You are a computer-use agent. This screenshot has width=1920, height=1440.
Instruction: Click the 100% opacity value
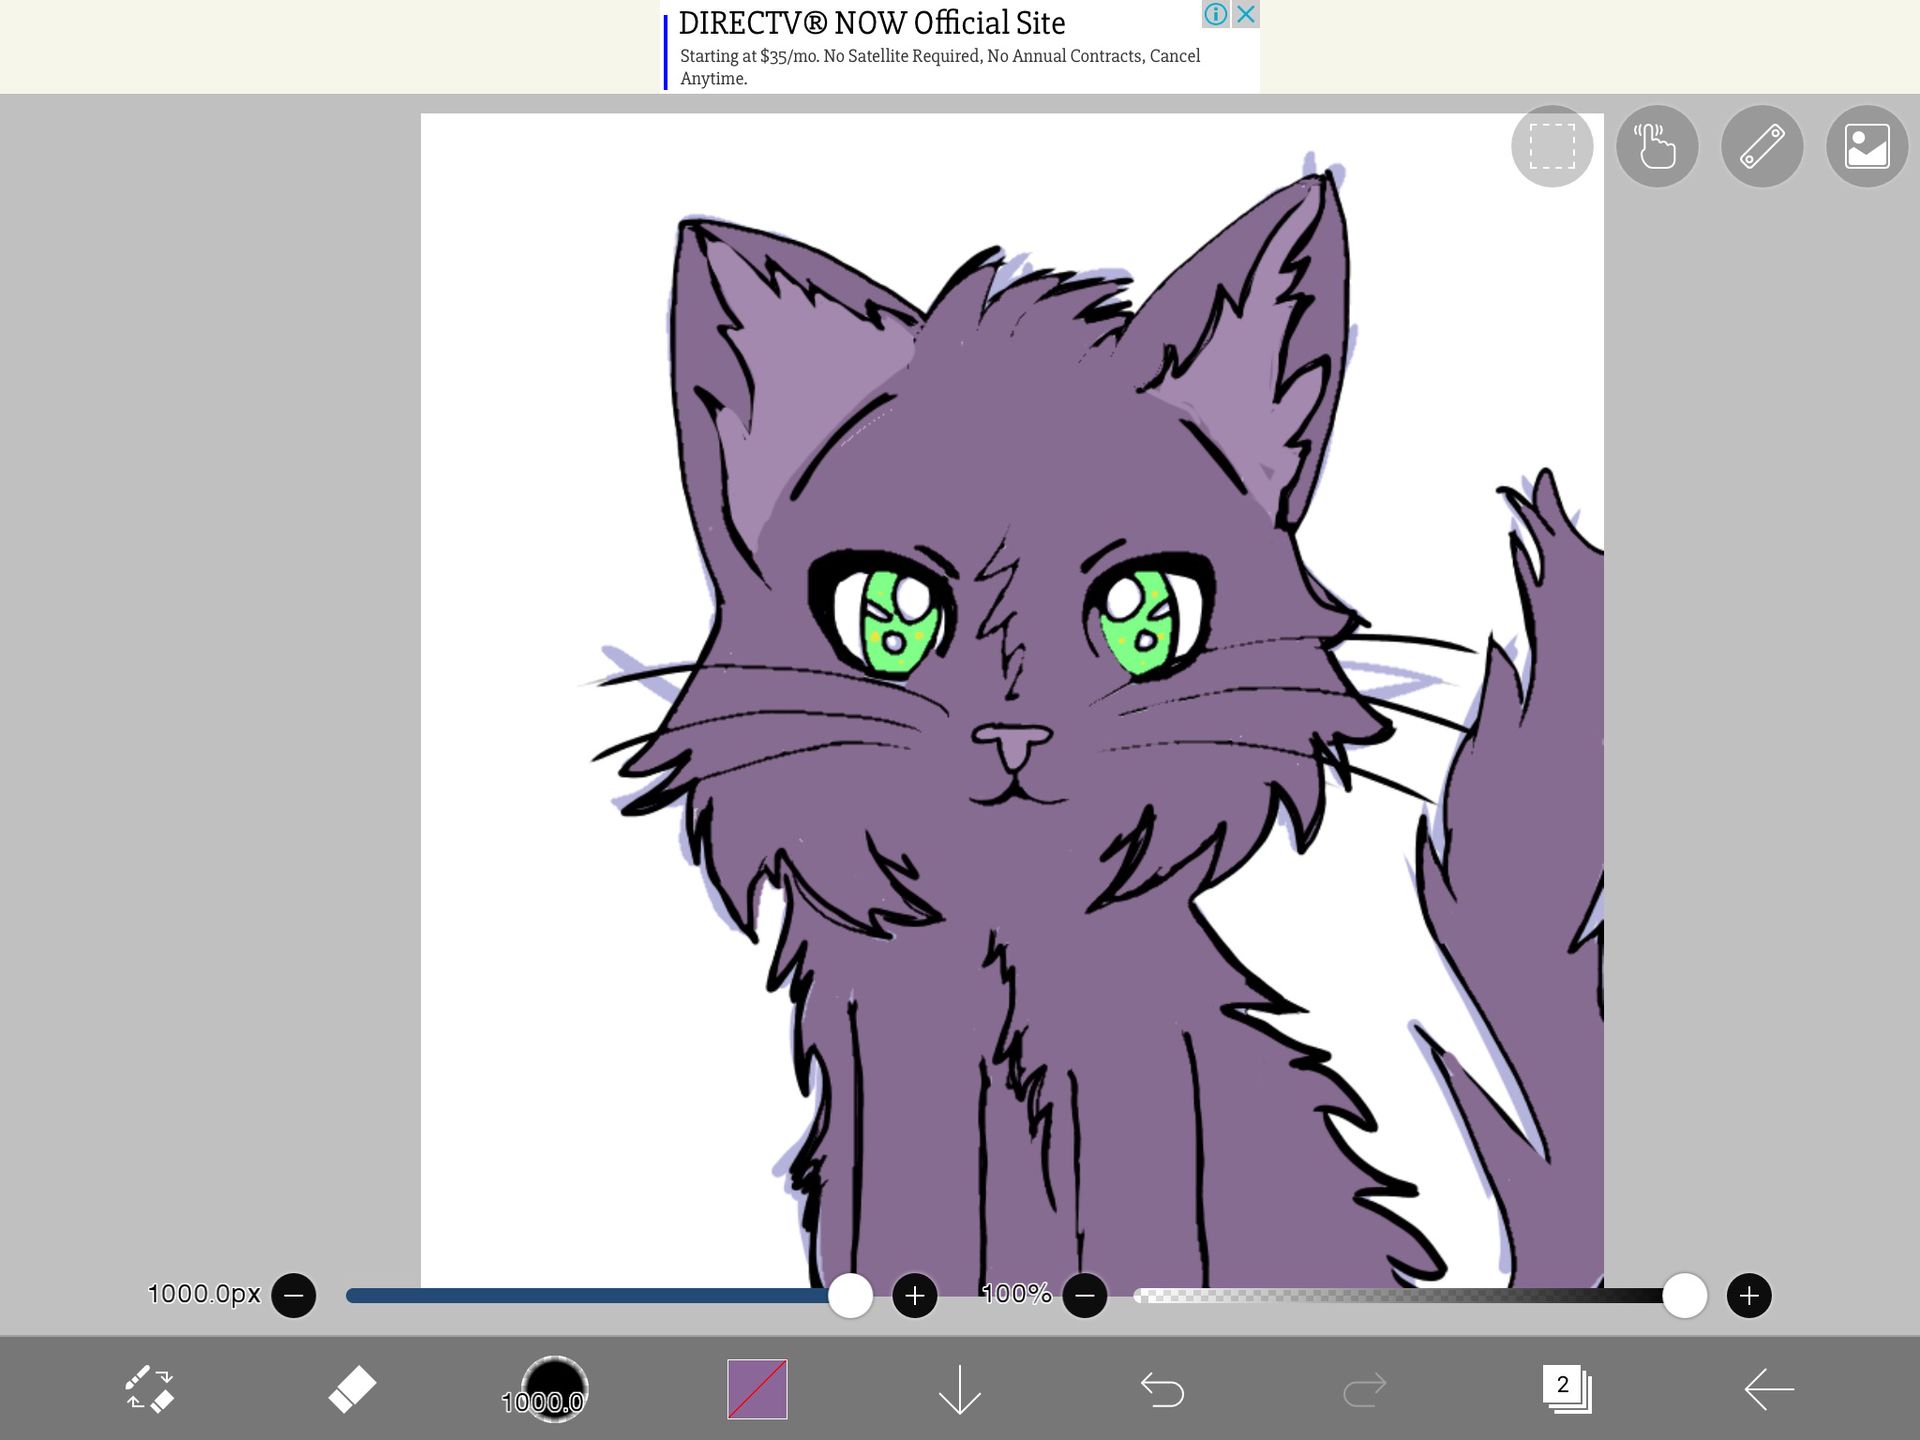1017,1294
